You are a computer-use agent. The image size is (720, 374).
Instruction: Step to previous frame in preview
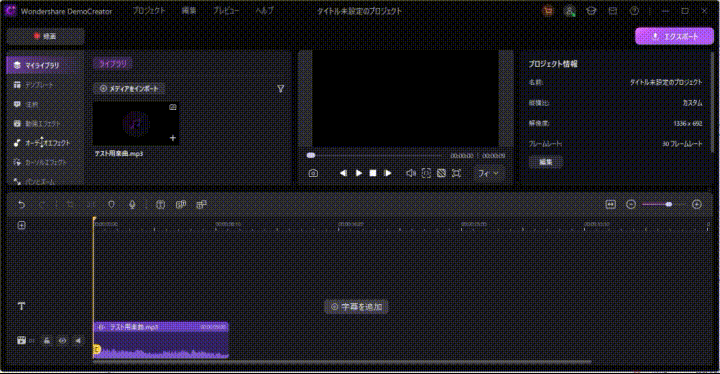coord(343,173)
